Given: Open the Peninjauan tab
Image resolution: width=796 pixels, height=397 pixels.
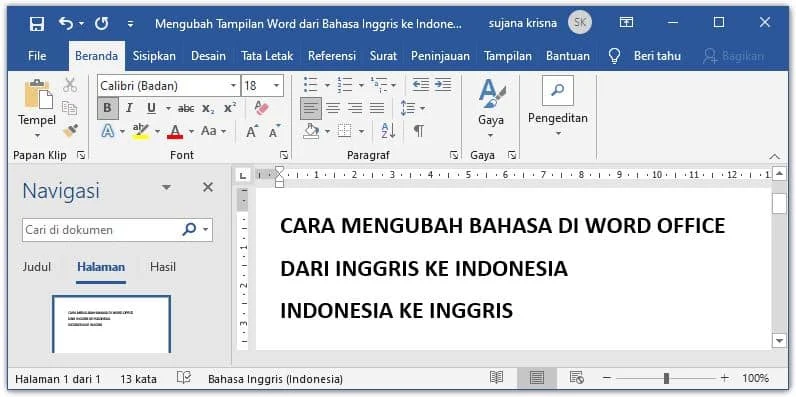Looking at the screenshot, I should 440,56.
